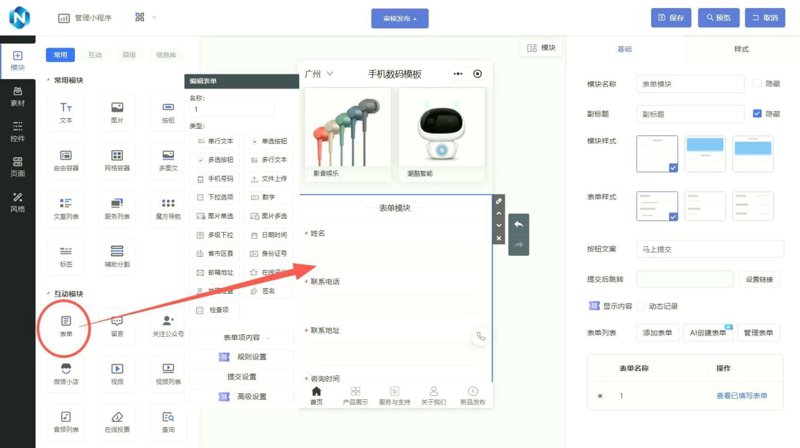Switch to the 信息库 tab
Screen dimensions: 800x448
pyautogui.click(x=166, y=55)
